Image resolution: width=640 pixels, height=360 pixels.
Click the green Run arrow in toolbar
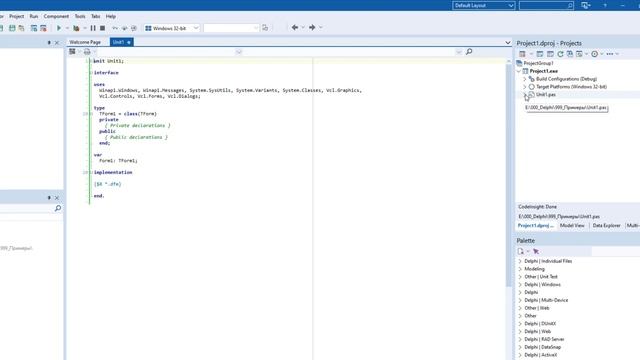[59, 28]
